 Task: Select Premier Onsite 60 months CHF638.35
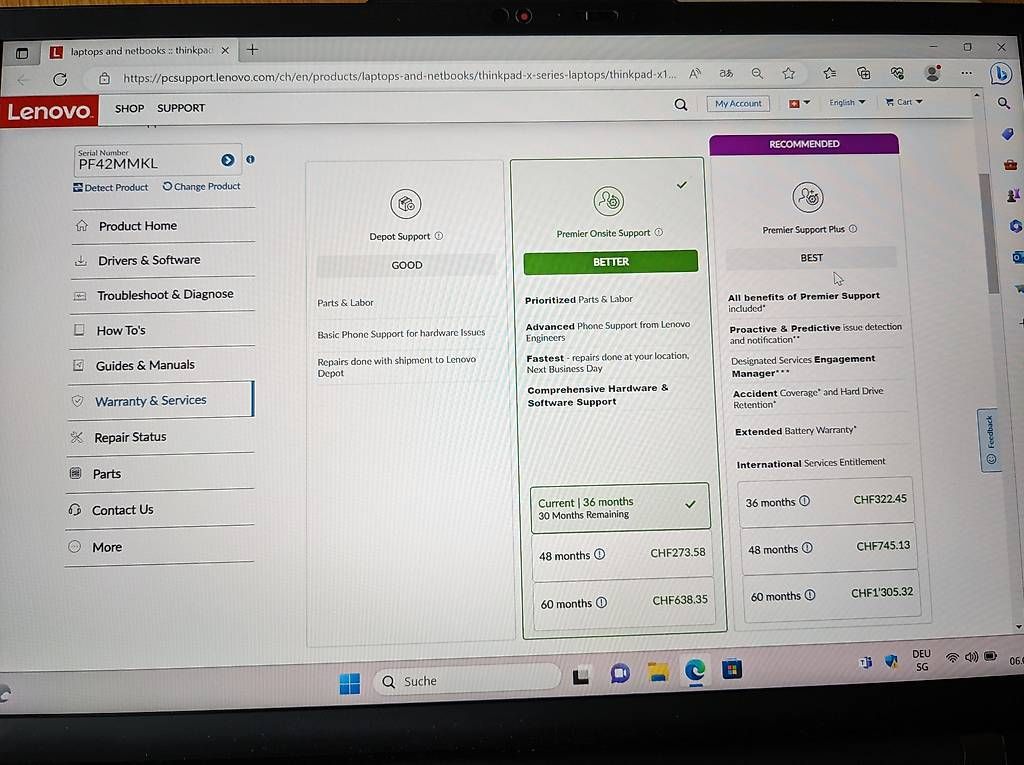624,602
